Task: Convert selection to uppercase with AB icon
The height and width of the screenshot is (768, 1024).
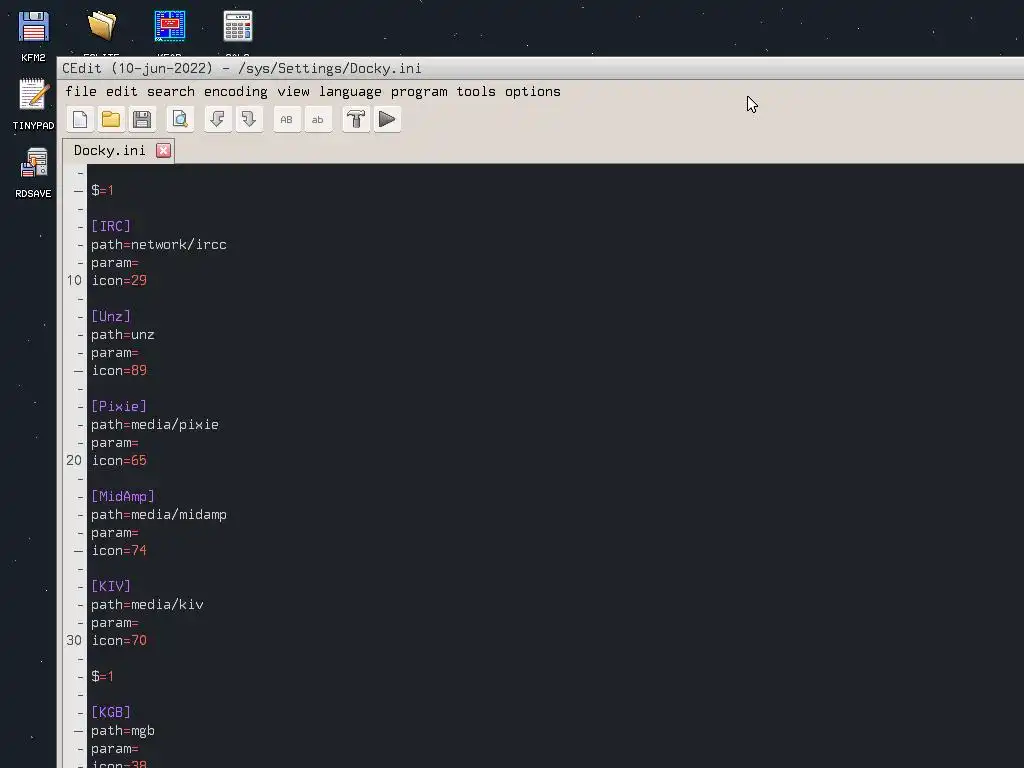Action: [287, 120]
